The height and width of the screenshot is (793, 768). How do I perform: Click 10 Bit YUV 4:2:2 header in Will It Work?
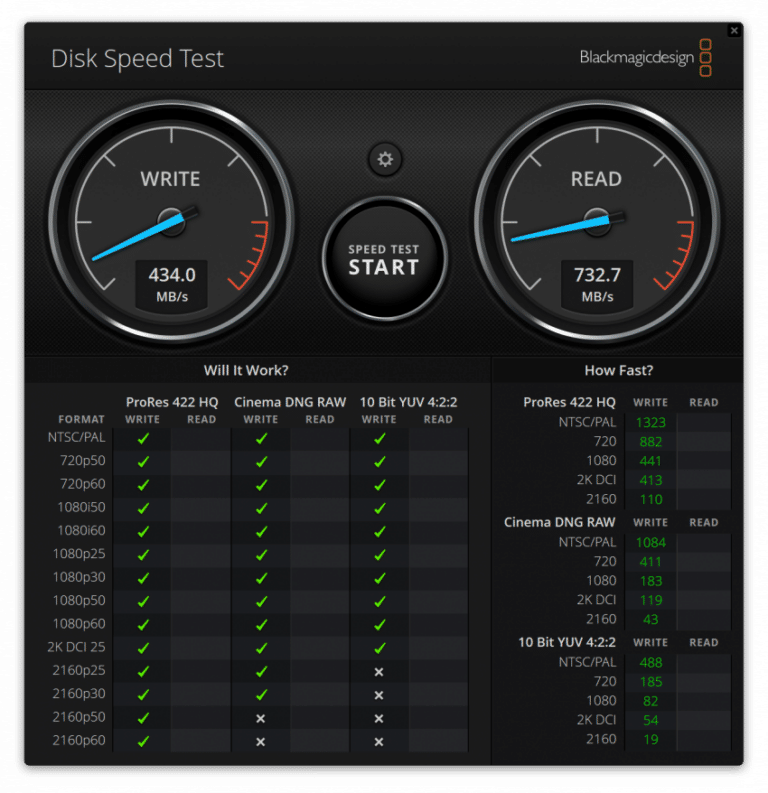coord(408,402)
